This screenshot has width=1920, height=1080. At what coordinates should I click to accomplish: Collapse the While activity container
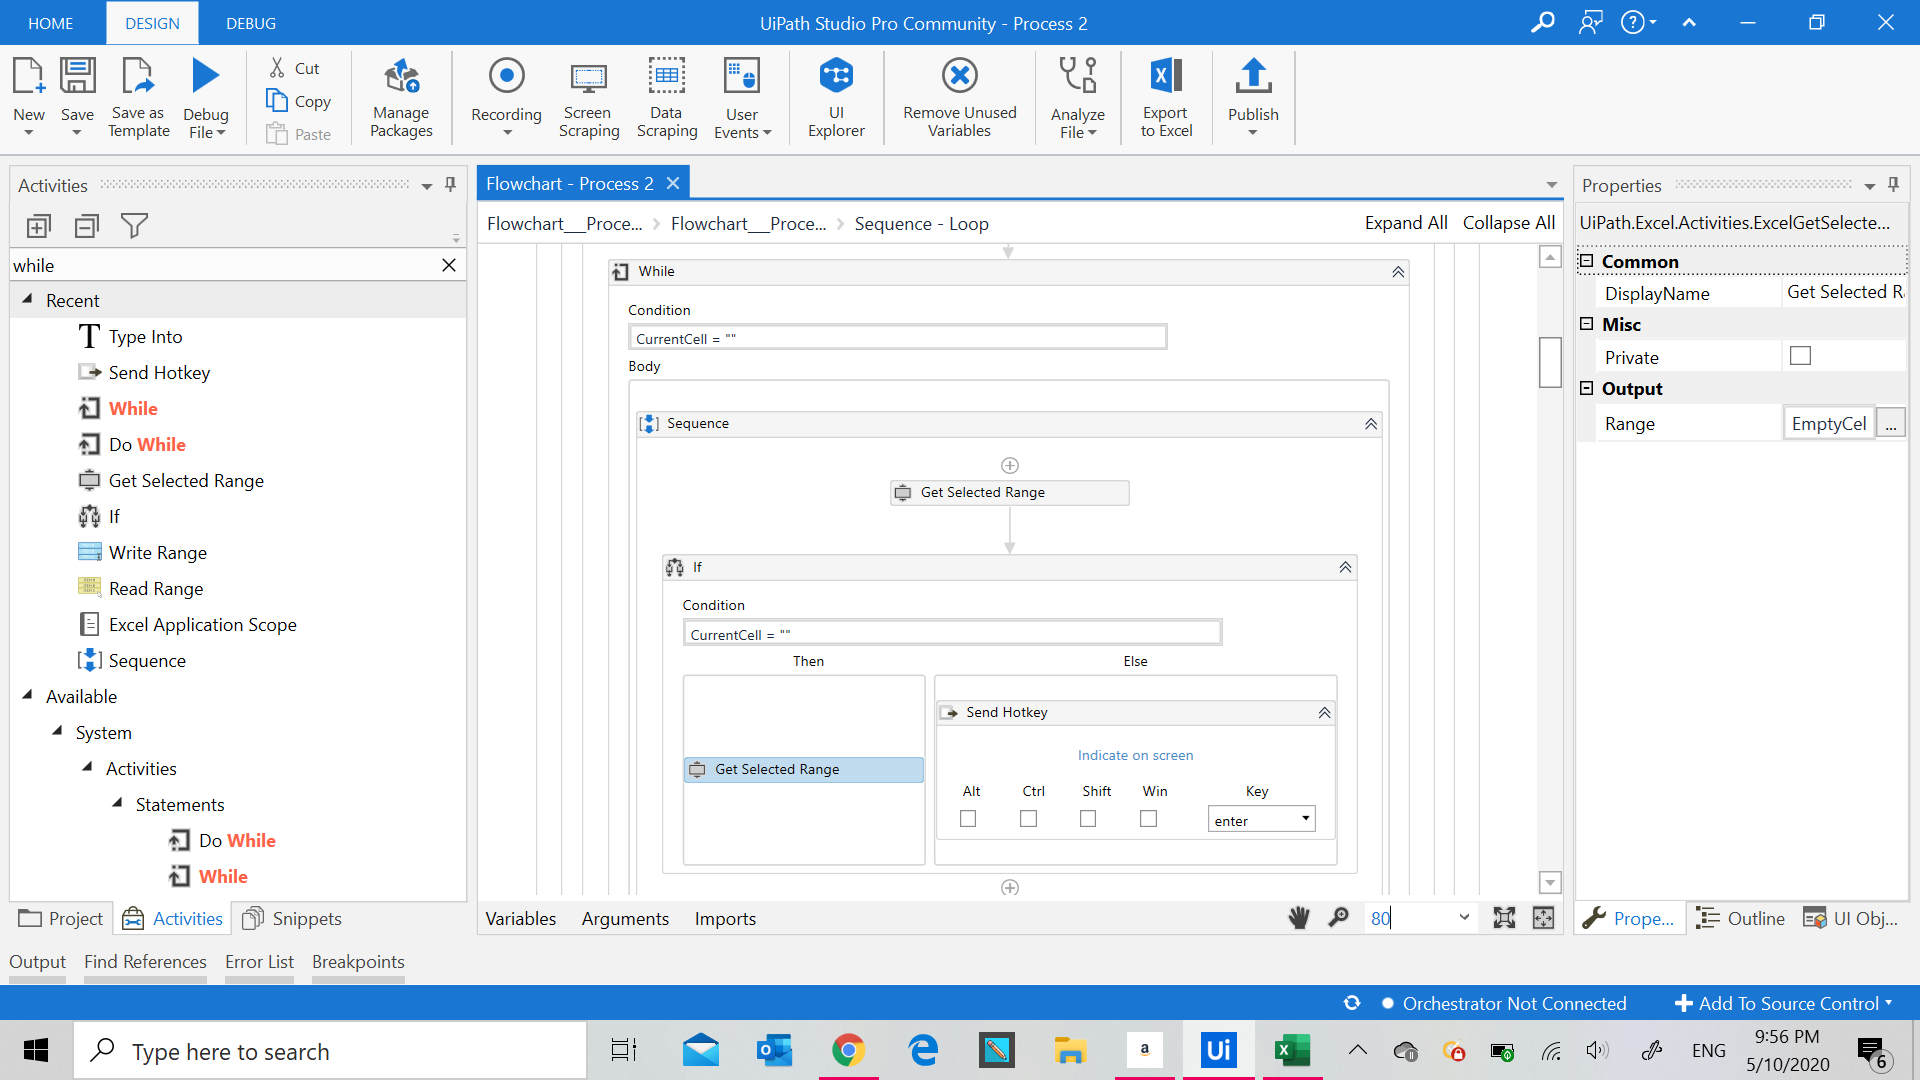(x=1398, y=272)
